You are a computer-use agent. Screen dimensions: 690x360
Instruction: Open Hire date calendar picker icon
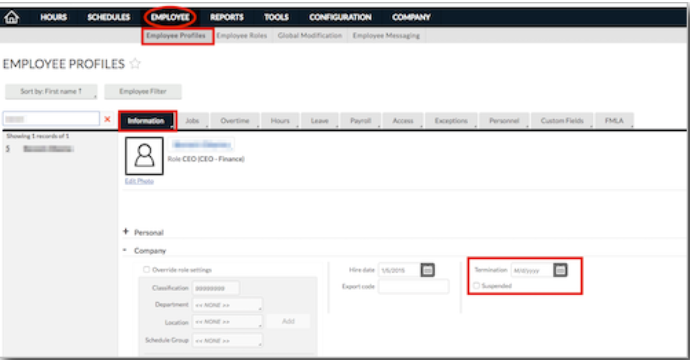427,270
